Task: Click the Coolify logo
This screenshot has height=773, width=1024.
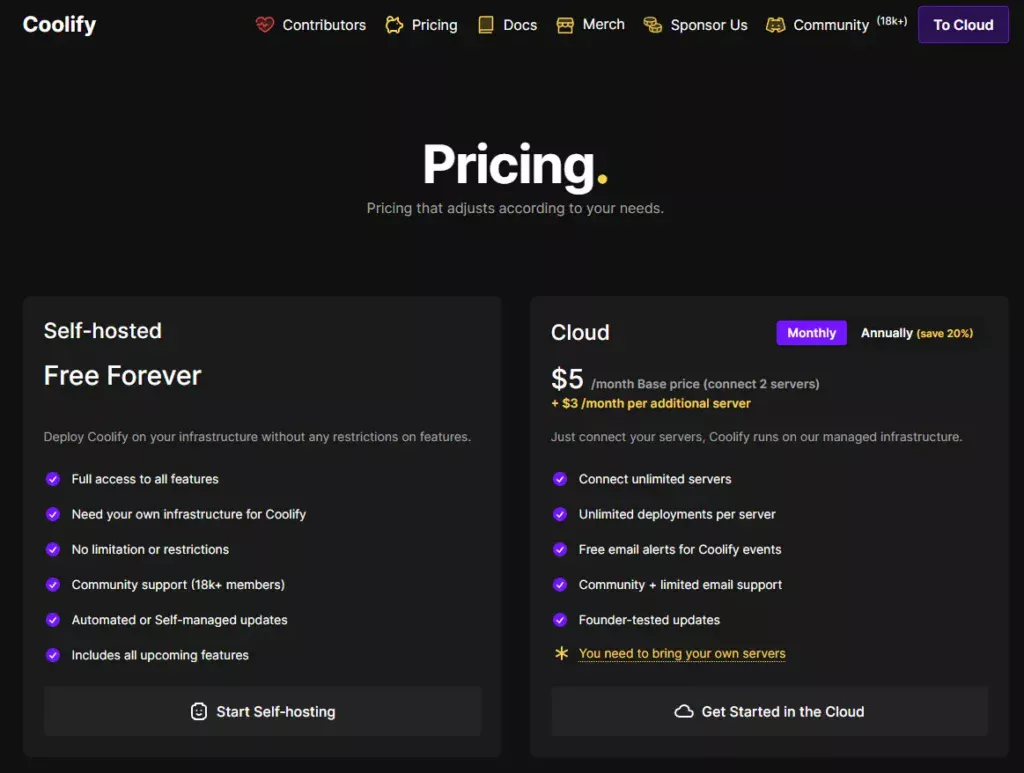Action: pyautogui.click(x=58, y=24)
